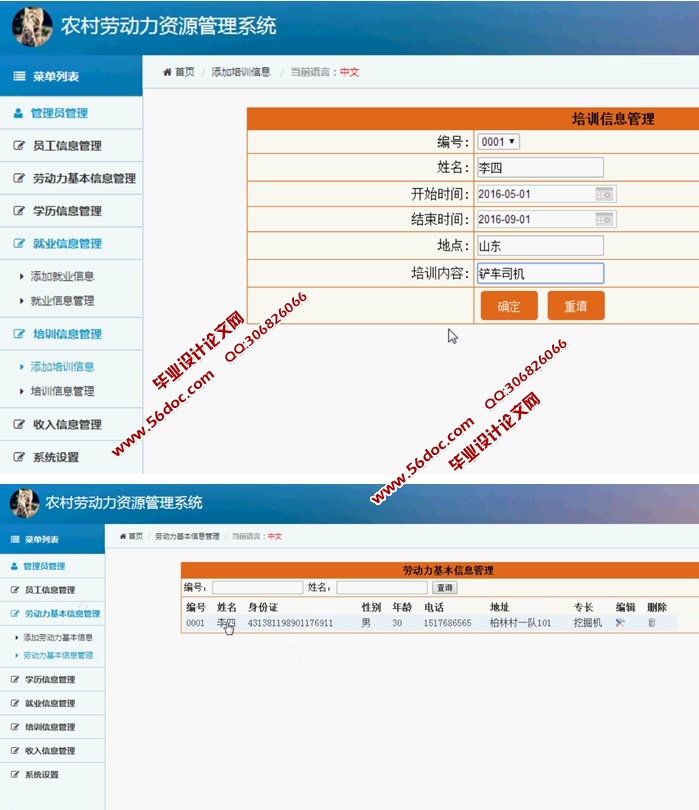Open the 编号 dropdown showing 0001

tap(498, 142)
